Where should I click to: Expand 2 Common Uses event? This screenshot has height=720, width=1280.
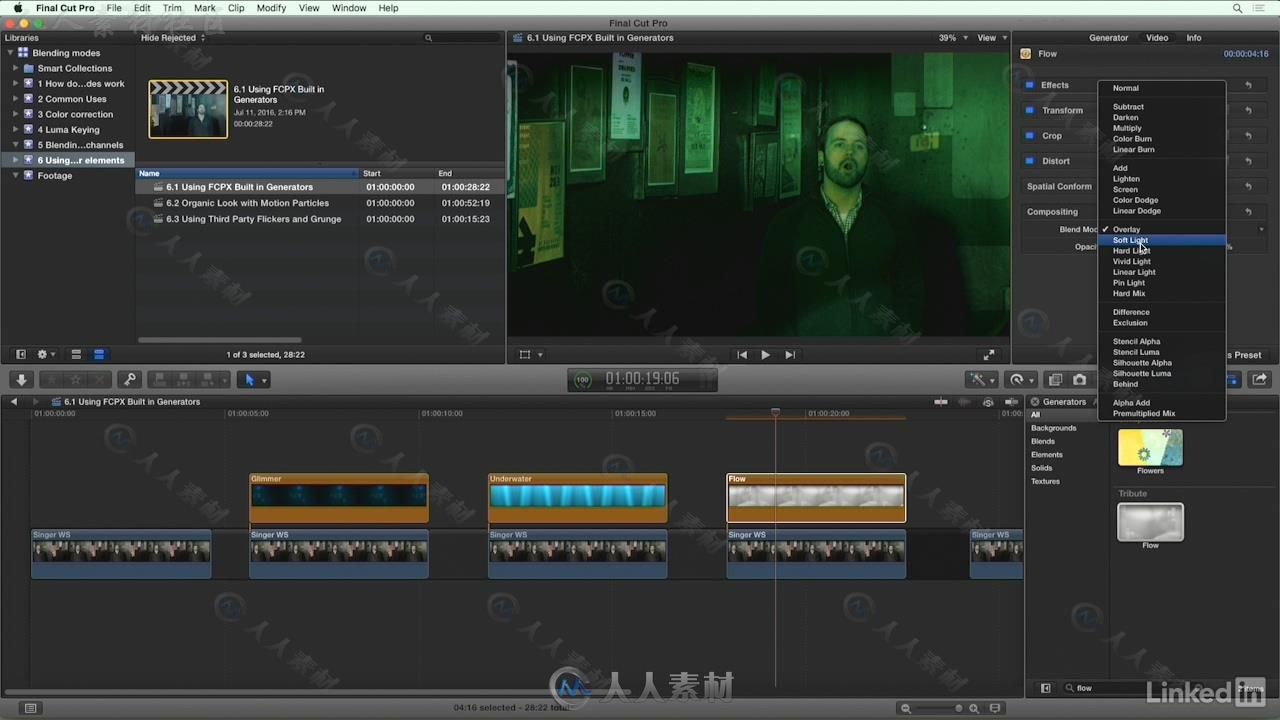[16, 99]
